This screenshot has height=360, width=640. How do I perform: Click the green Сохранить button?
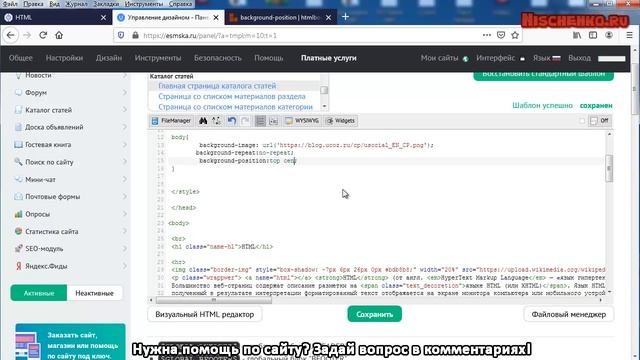click(374, 314)
